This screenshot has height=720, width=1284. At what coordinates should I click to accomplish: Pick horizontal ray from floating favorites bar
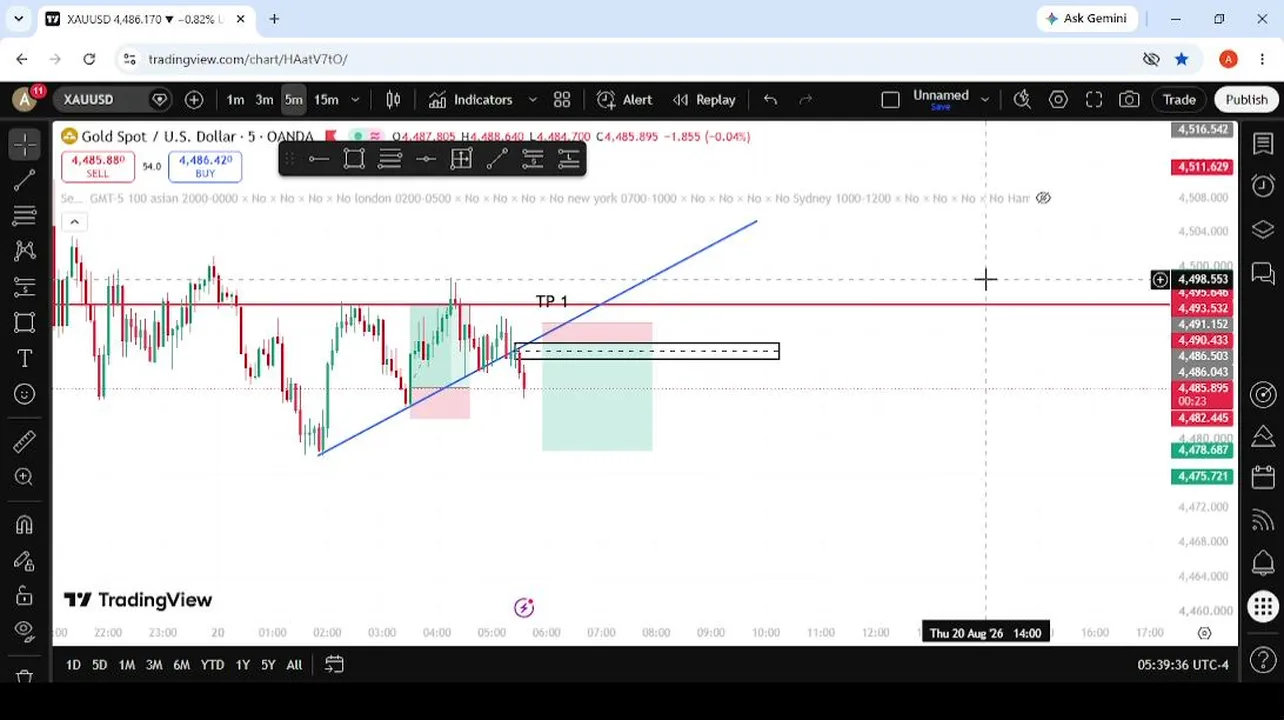318,159
